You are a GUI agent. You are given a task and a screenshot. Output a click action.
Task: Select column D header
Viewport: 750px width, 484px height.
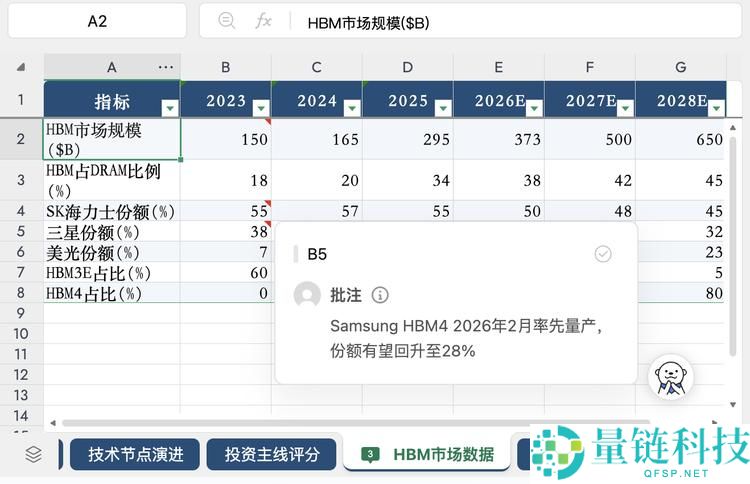click(408, 67)
